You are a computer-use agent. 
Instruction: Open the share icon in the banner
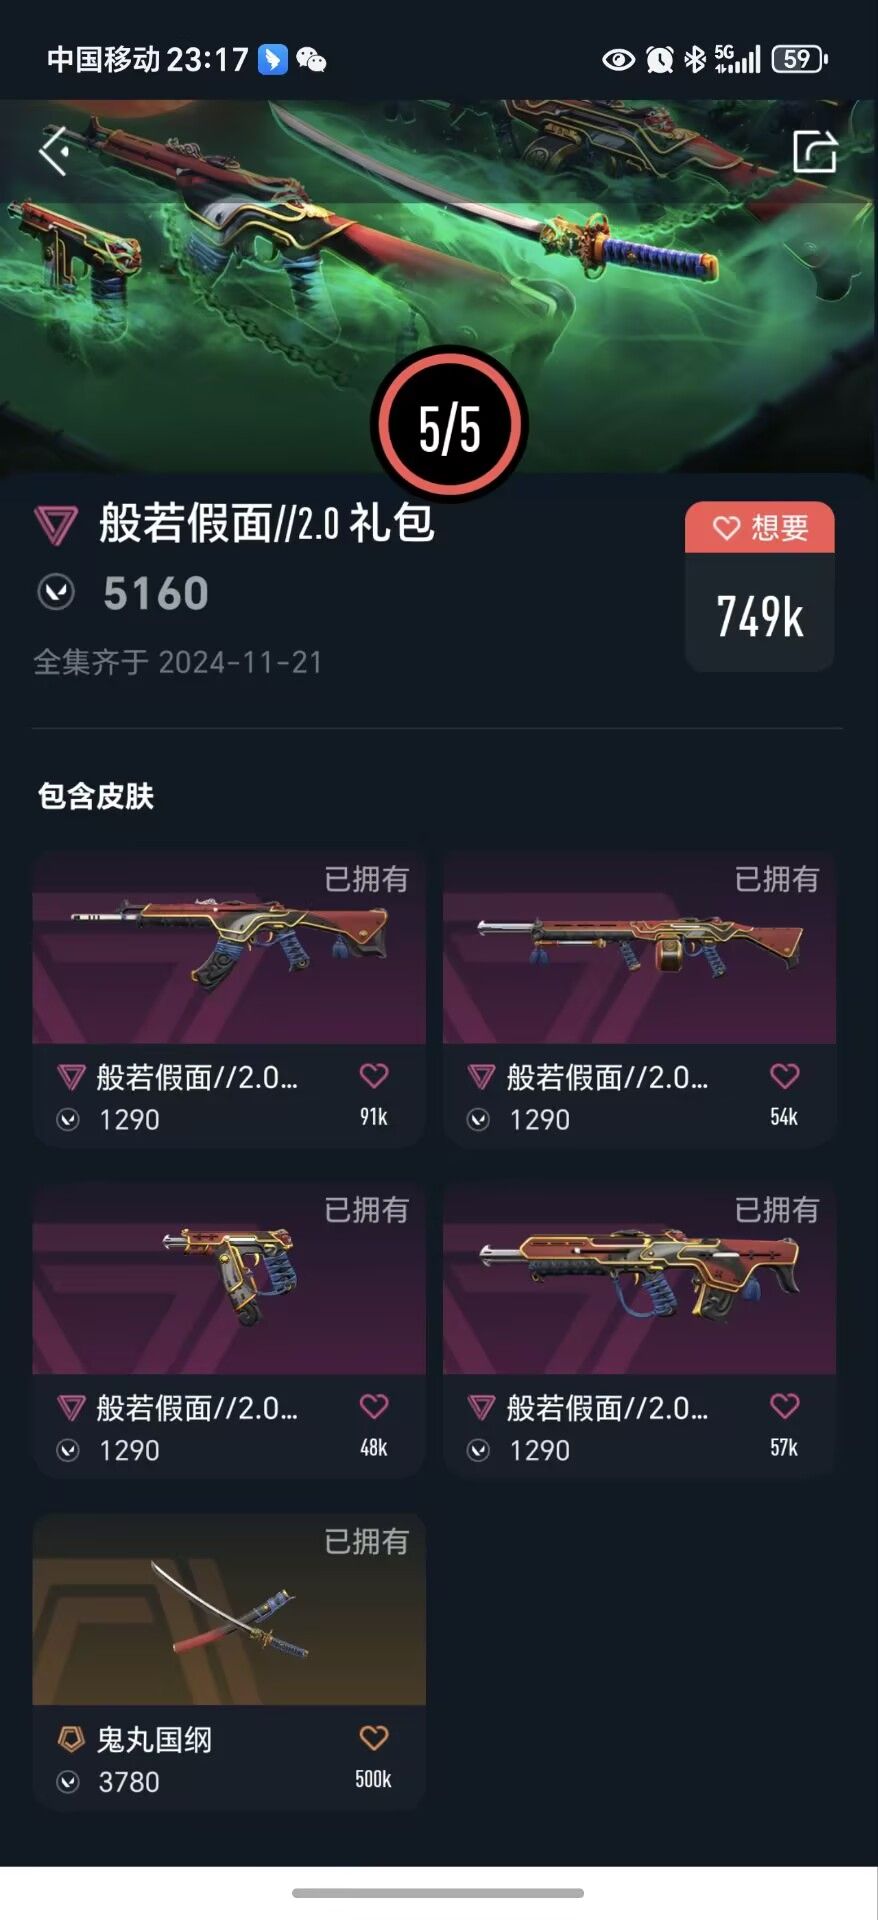(814, 152)
